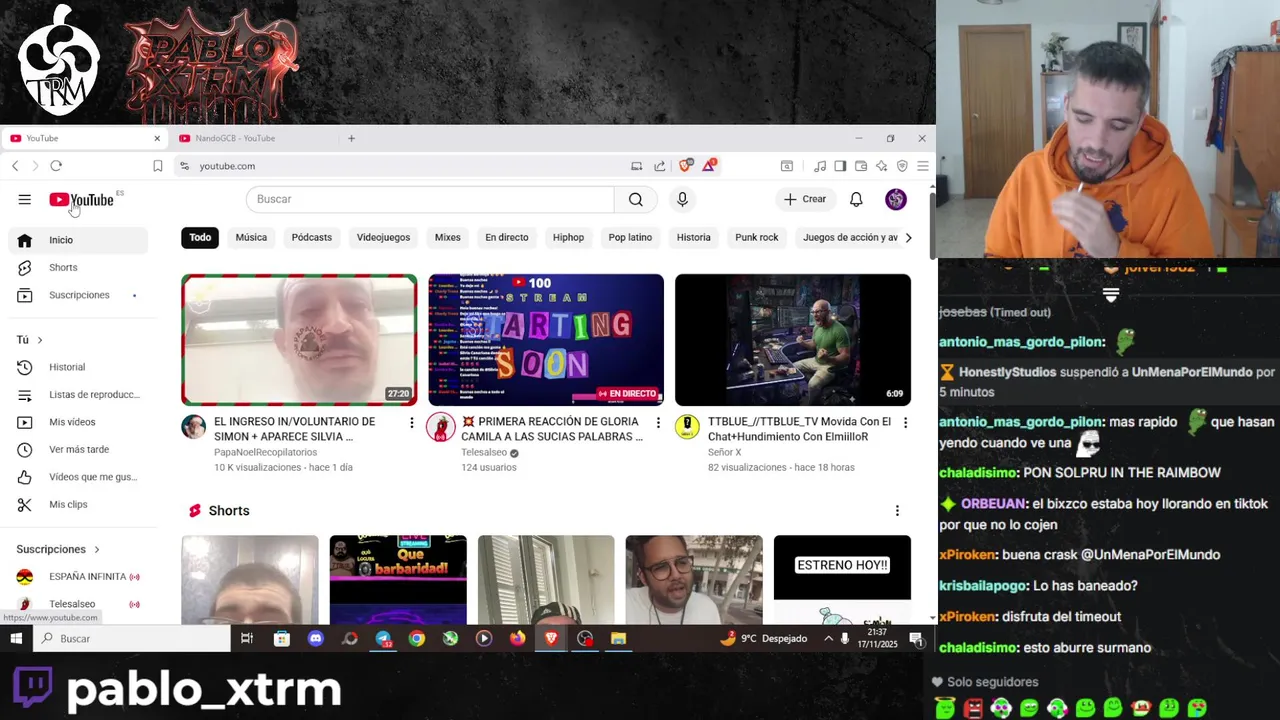
Task: Select the Hiphop filter chip
Action: pyautogui.click(x=568, y=237)
